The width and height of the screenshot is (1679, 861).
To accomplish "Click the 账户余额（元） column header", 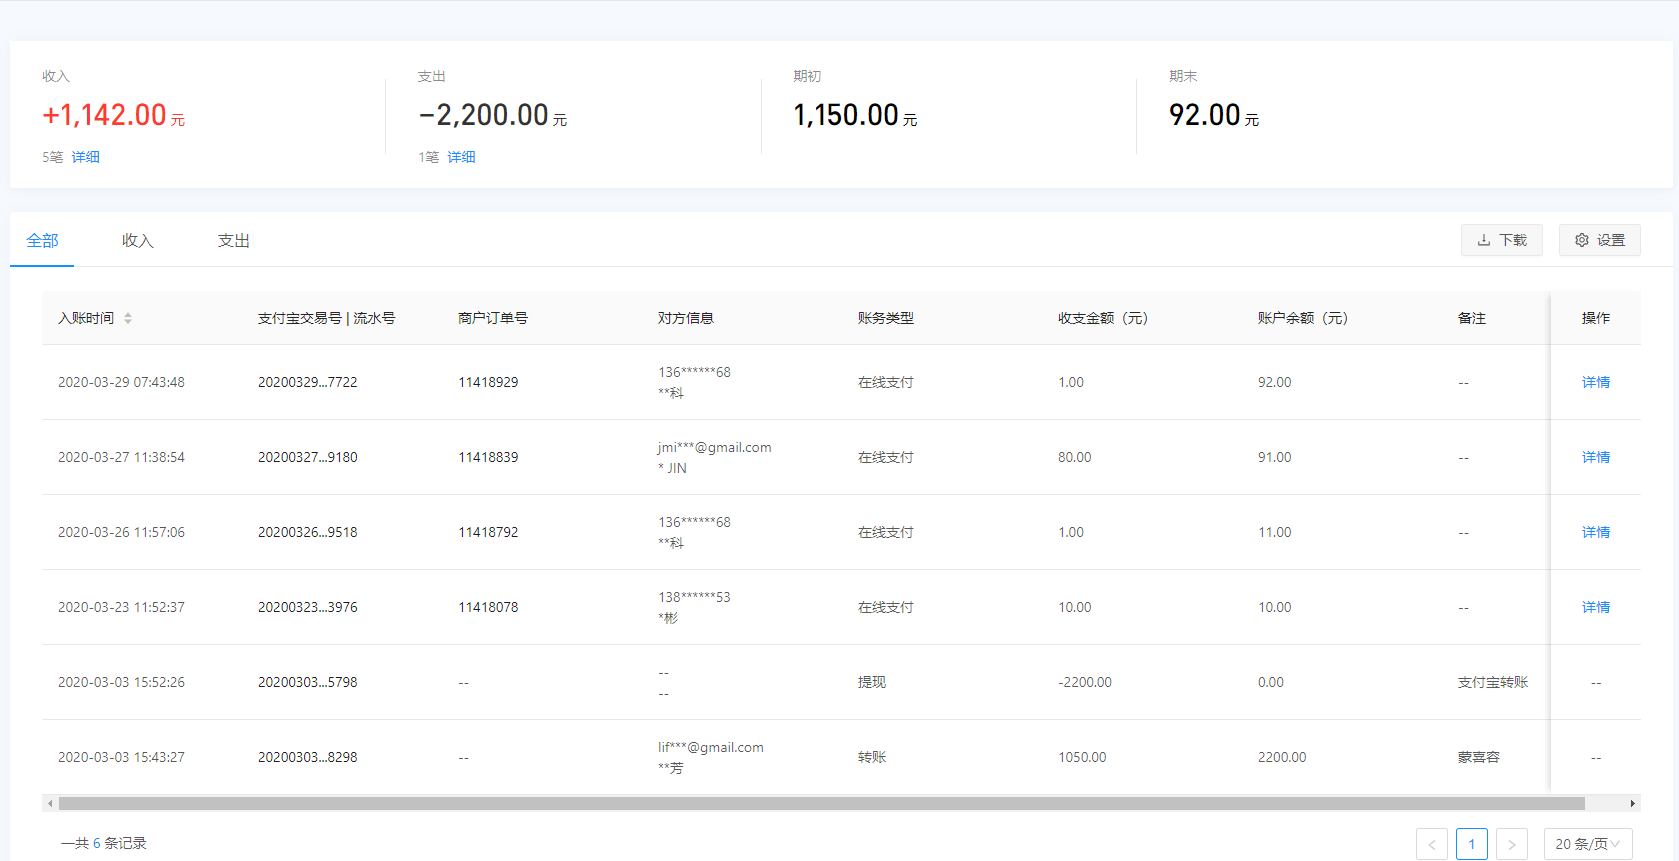I will click(1303, 318).
